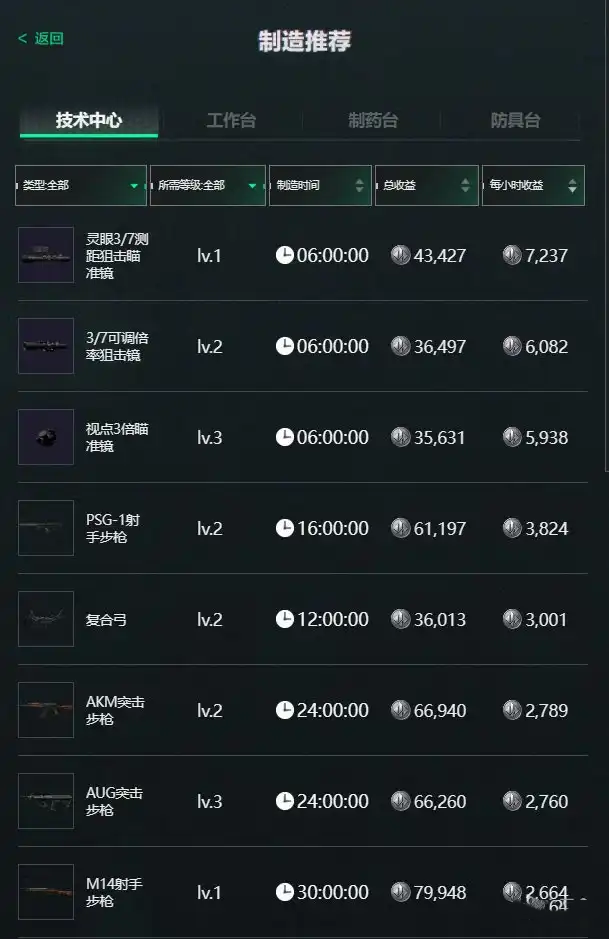Screen dimensions: 609x939
Task: Click the 3/7可调倍率狙击镜 scope icon
Action: coord(46,346)
